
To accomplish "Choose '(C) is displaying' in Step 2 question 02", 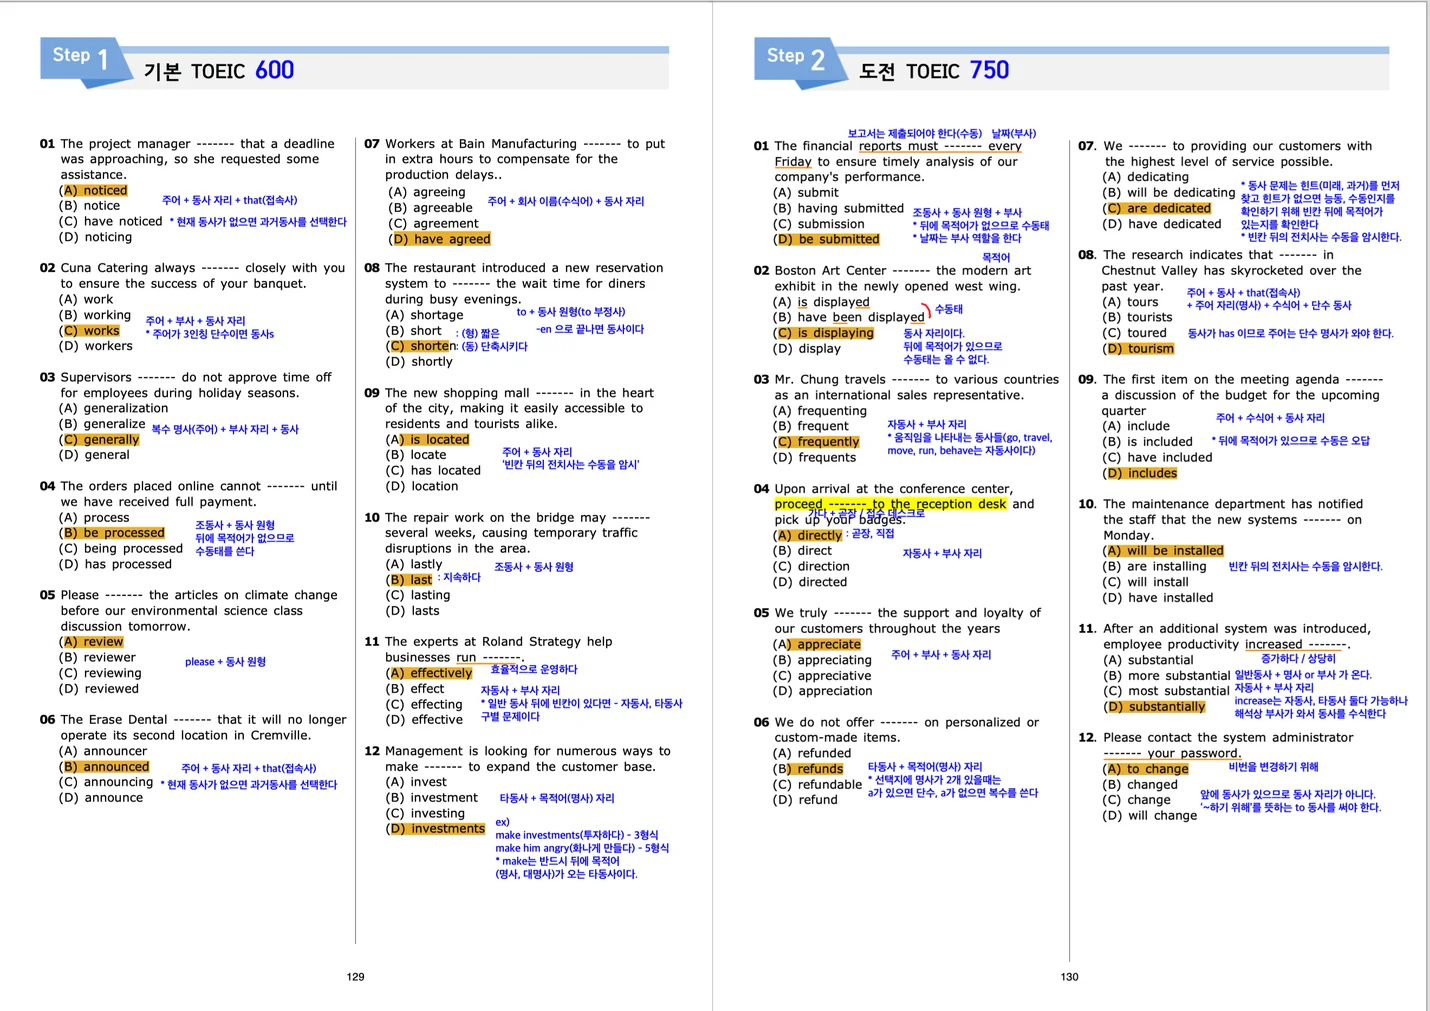I will pyautogui.click(x=823, y=333).
